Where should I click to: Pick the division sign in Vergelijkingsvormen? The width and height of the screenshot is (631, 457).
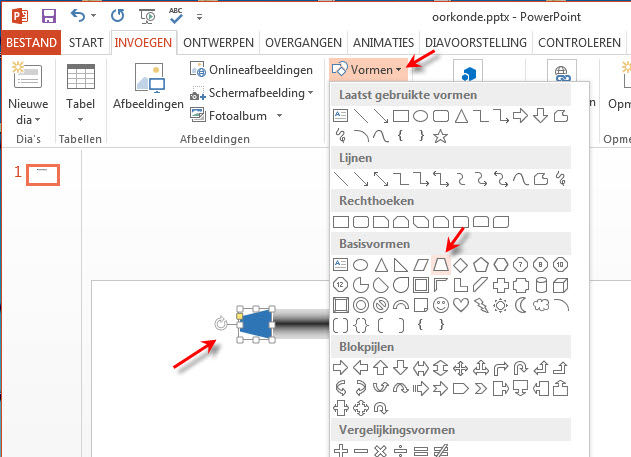click(400, 451)
